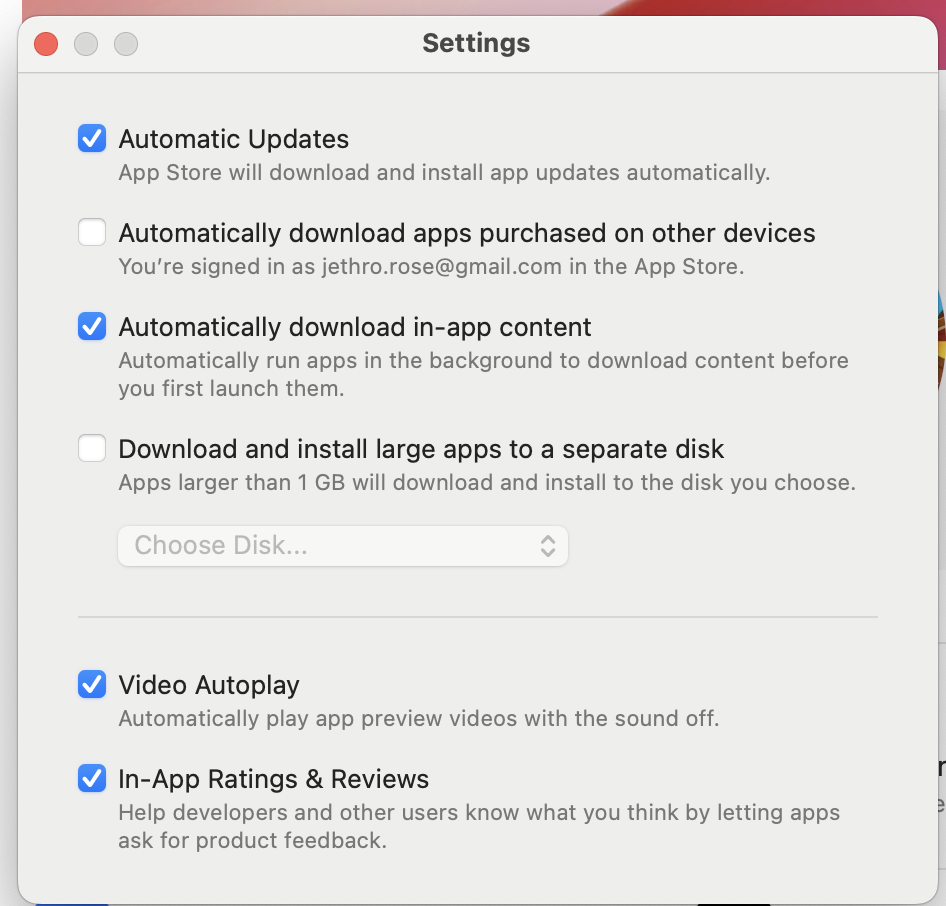Close the Settings window with red button
Image resolution: width=946 pixels, height=906 pixels.
tap(46, 44)
